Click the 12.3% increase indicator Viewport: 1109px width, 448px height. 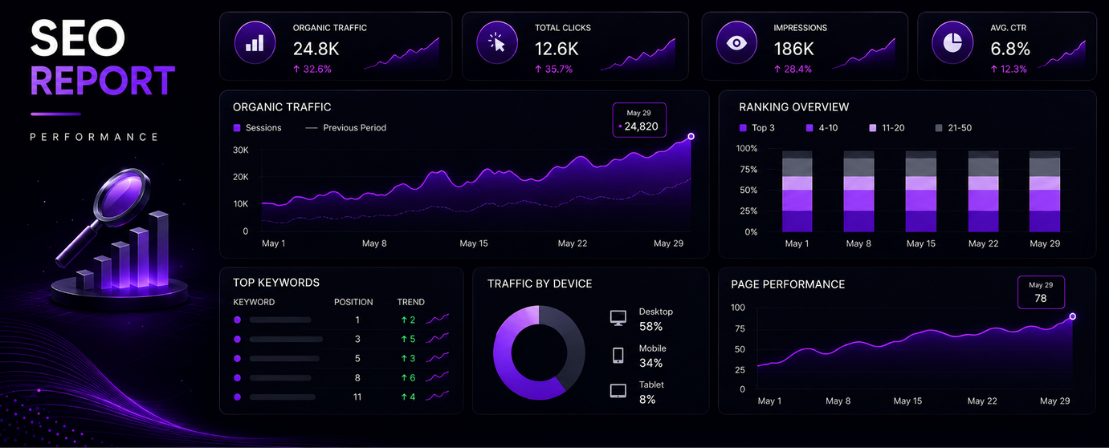(x=1009, y=69)
